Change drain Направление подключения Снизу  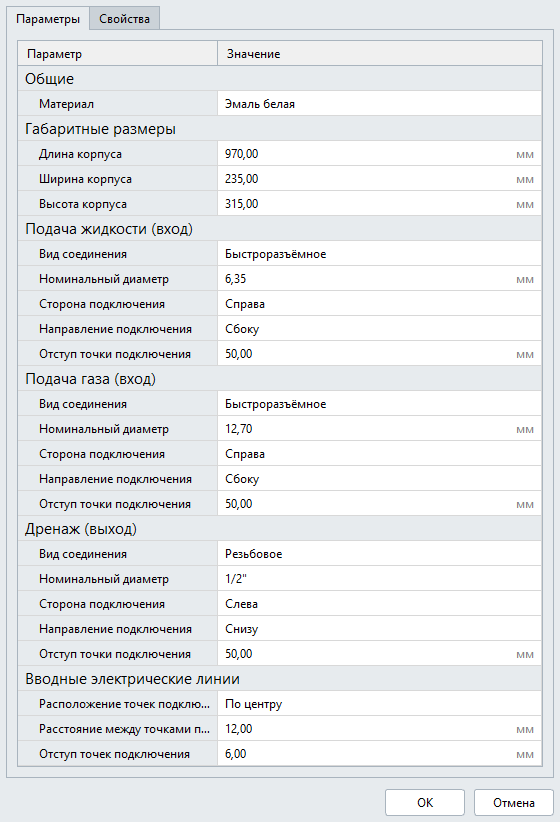pyautogui.click(x=380, y=629)
